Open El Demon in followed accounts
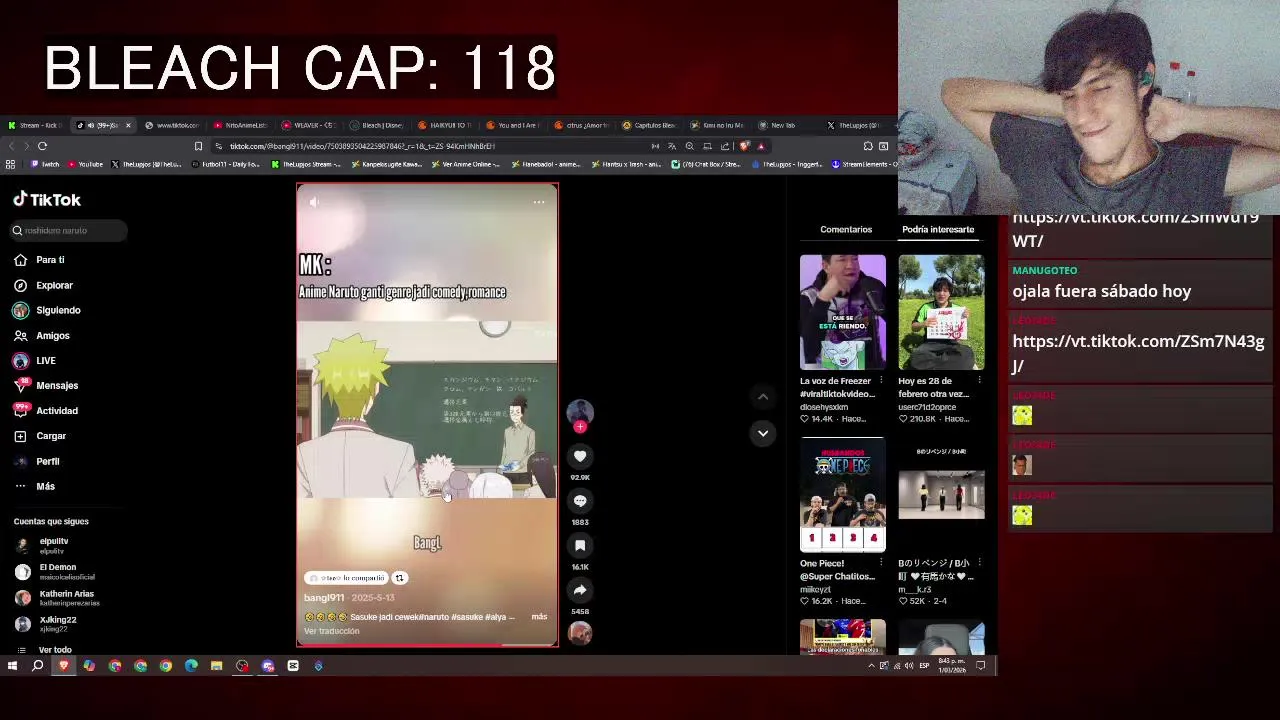 tap(57, 572)
